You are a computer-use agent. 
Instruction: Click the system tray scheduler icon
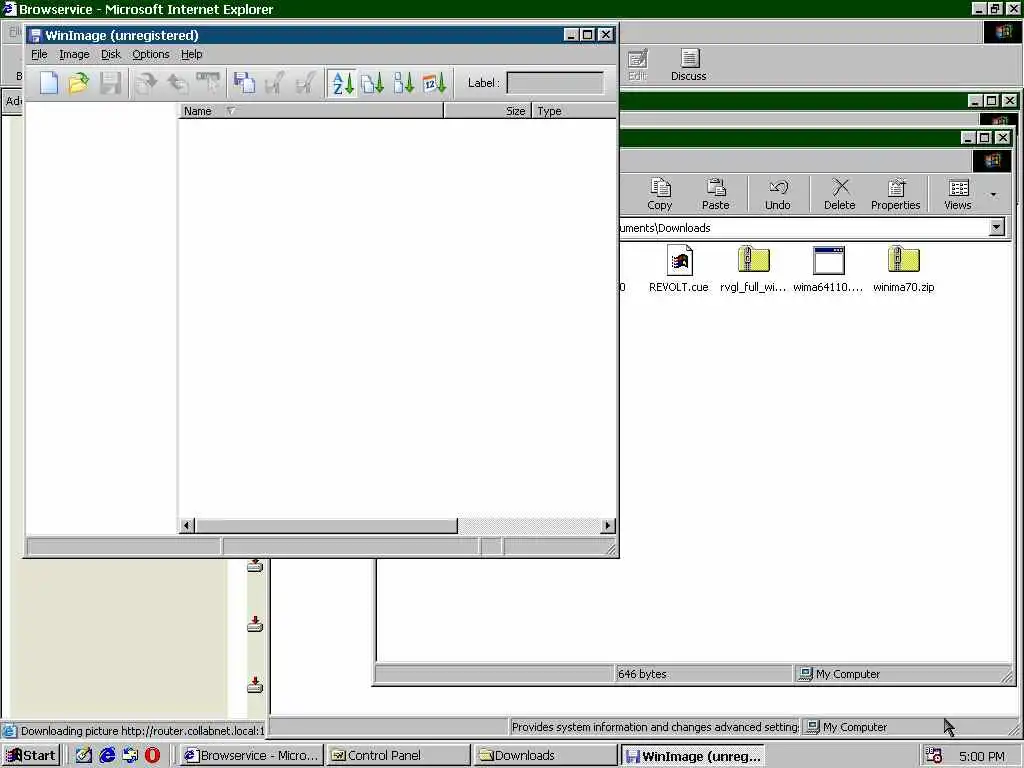click(x=934, y=756)
